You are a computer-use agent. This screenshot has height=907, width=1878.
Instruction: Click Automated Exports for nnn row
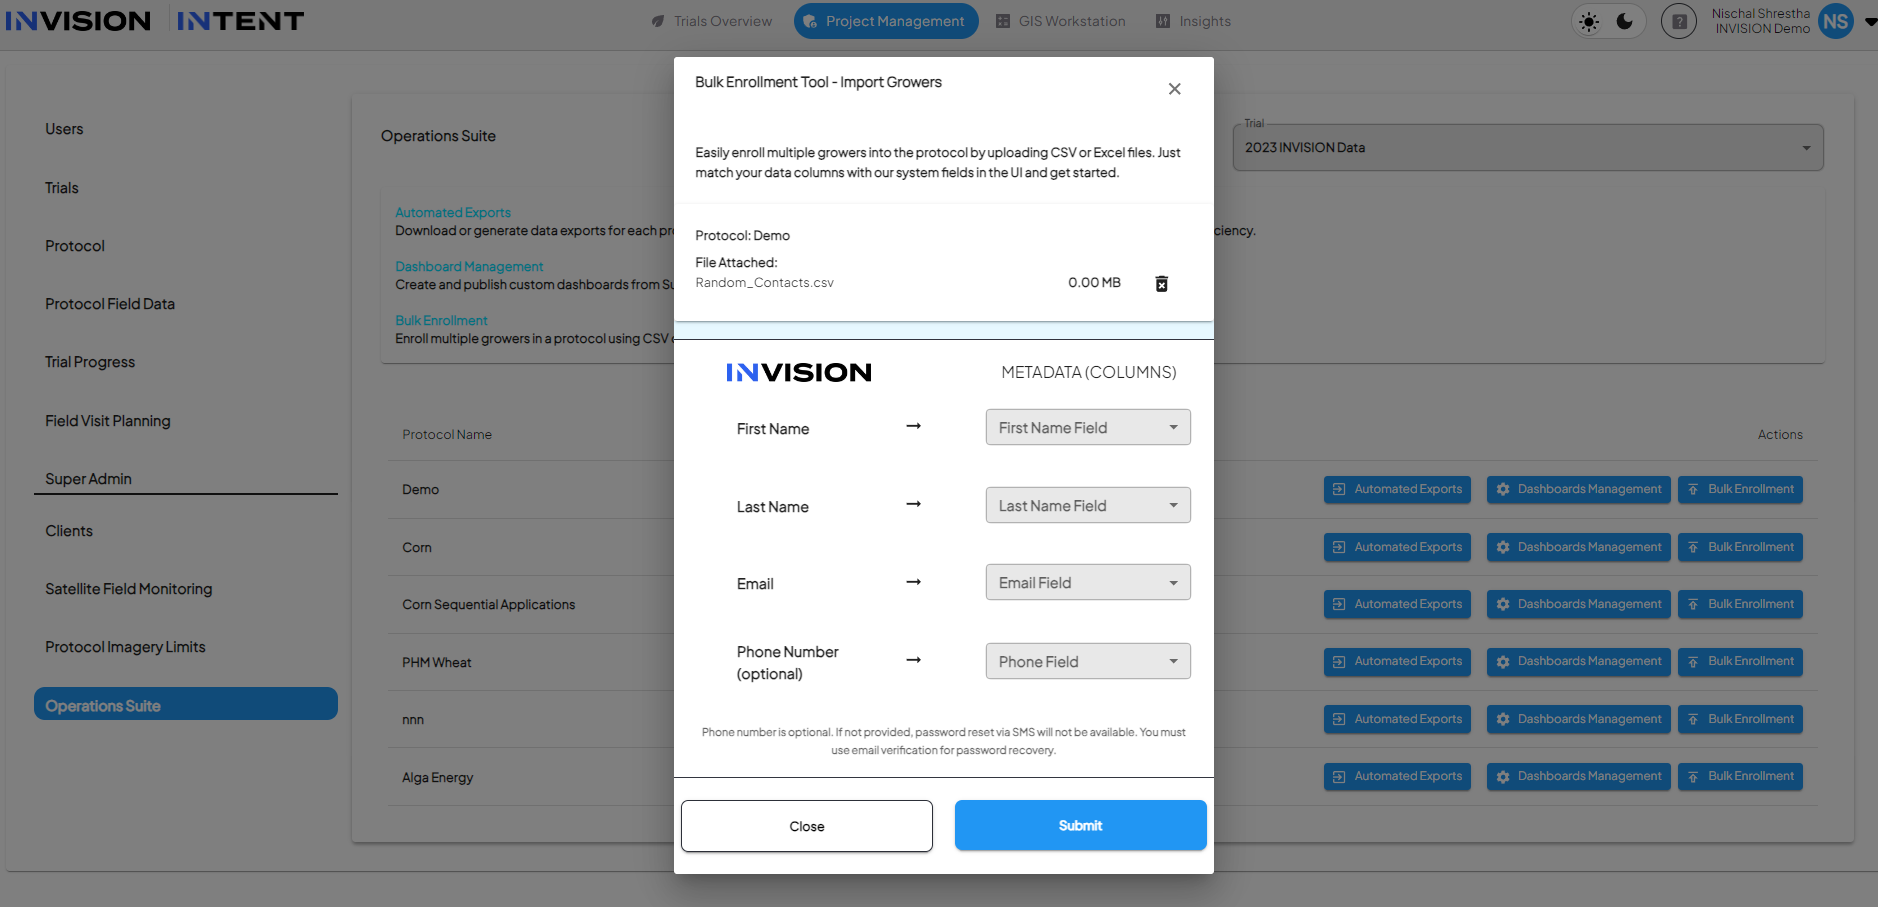tap(1397, 719)
